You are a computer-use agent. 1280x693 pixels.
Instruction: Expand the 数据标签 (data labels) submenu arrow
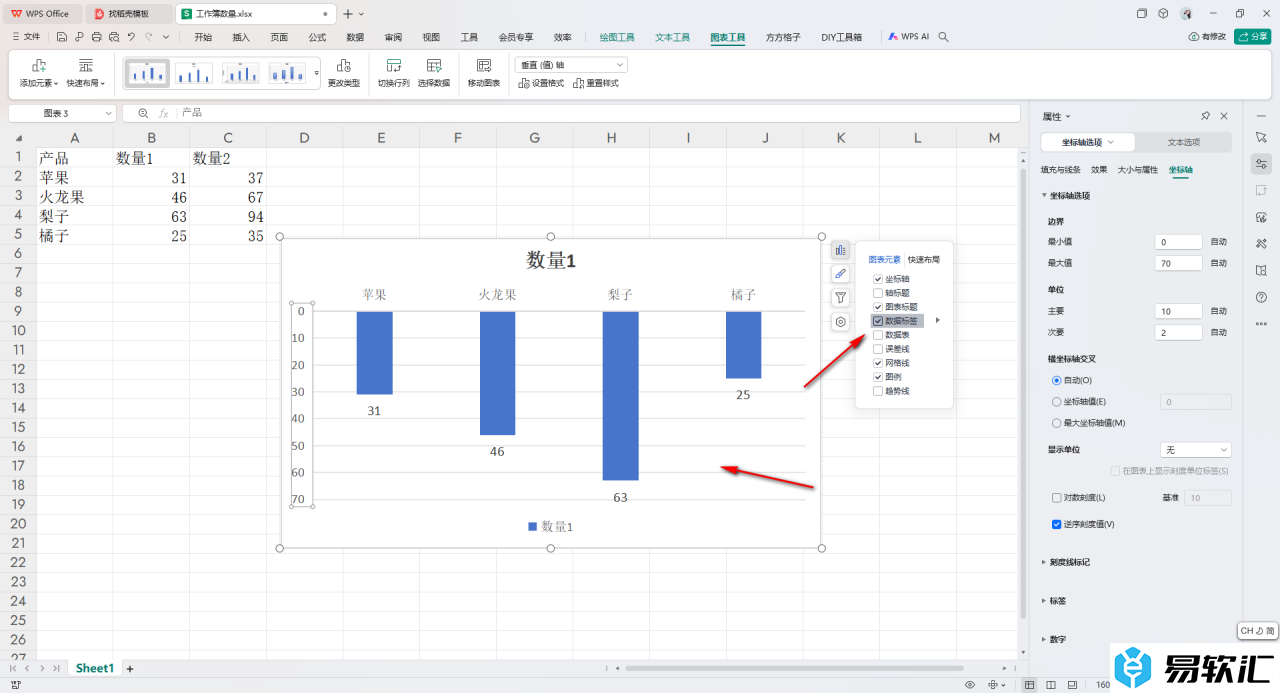point(938,321)
